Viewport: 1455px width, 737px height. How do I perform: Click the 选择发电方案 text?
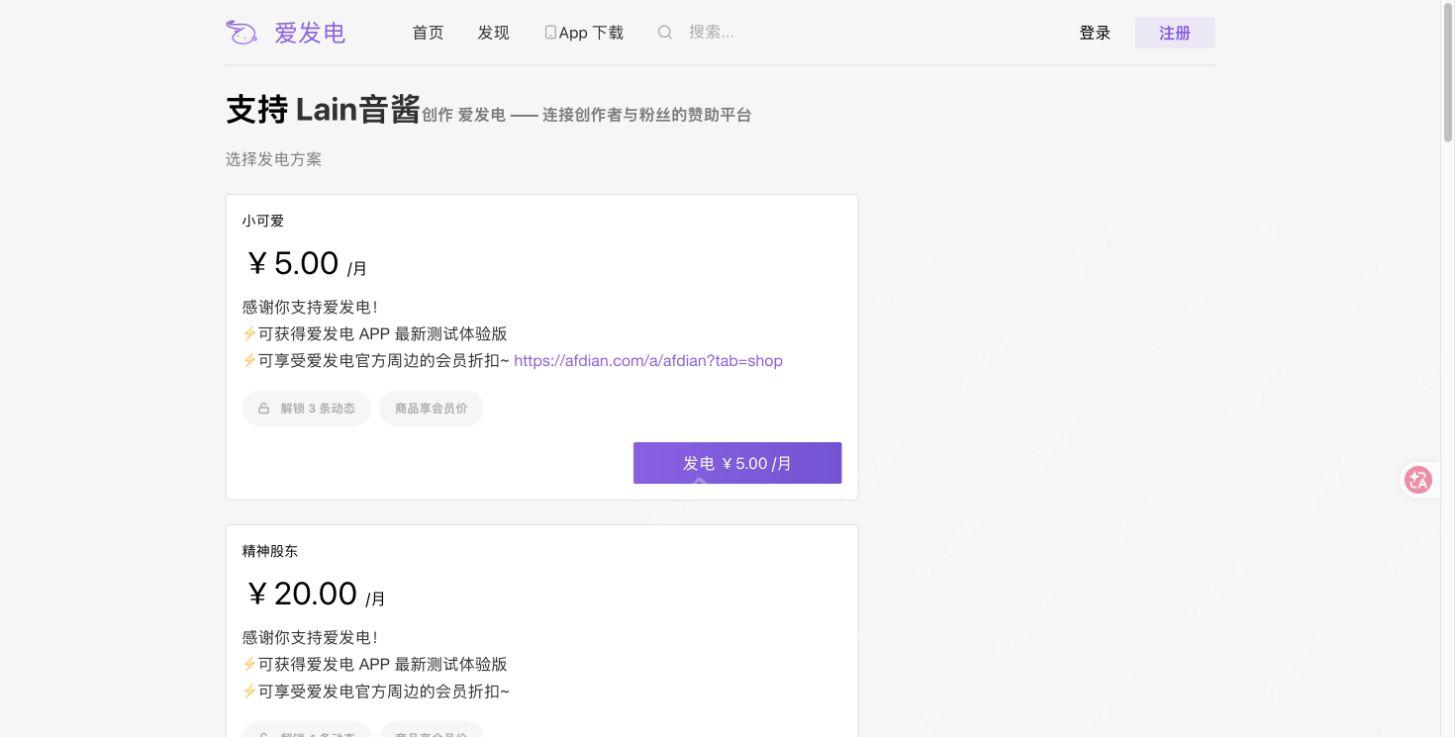[x=274, y=159]
